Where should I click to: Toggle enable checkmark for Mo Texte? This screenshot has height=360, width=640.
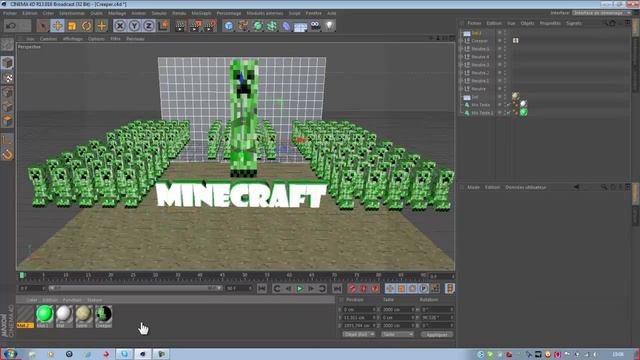pos(508,105)
